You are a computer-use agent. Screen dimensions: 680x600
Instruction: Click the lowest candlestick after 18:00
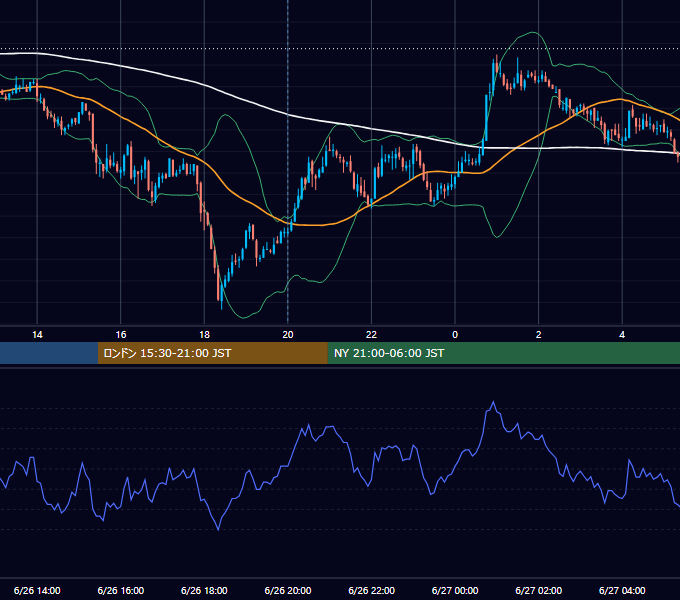(222, 295)
